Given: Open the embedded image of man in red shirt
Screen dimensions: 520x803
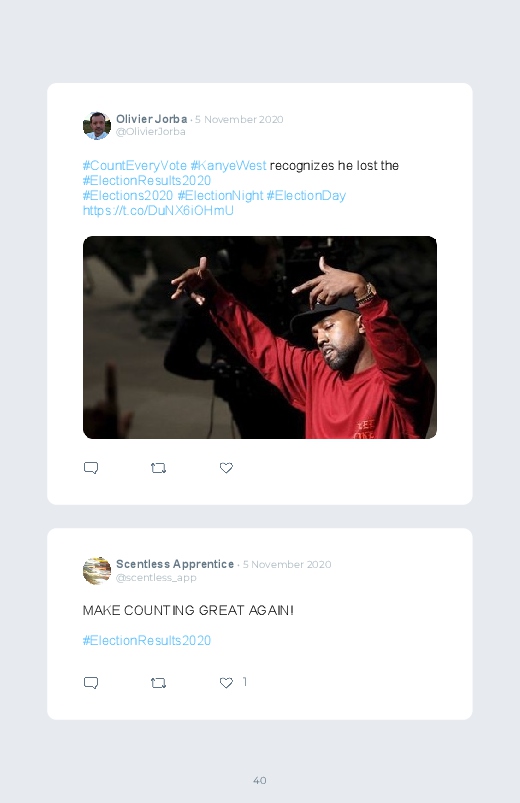Looking at the screenshot, I should 260,337.
